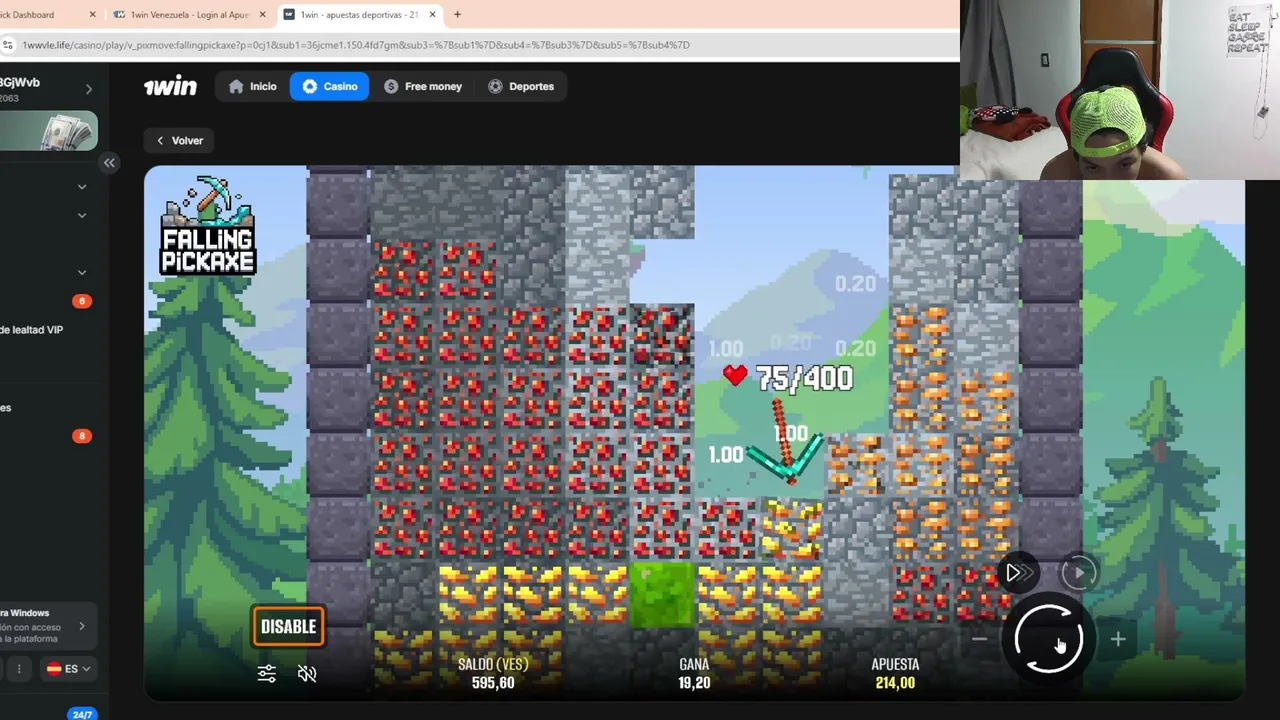Click the Apuesta bet amount 214,00
1280x720 pixels.
pyautogui.click(x=895, y=683)
